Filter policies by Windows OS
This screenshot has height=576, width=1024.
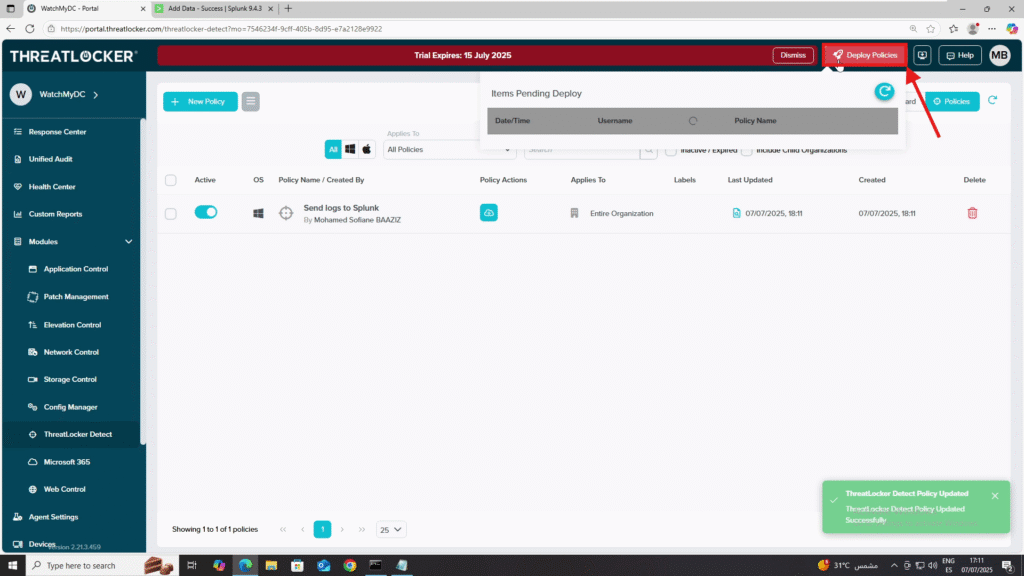(x=350, y=150)
